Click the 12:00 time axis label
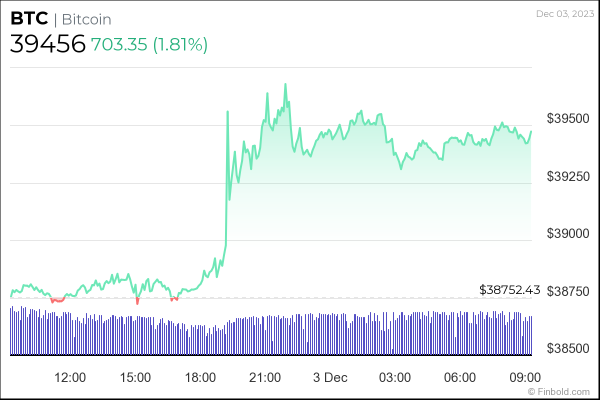Screen dimensions: 600x400 [x=69, y=377]
